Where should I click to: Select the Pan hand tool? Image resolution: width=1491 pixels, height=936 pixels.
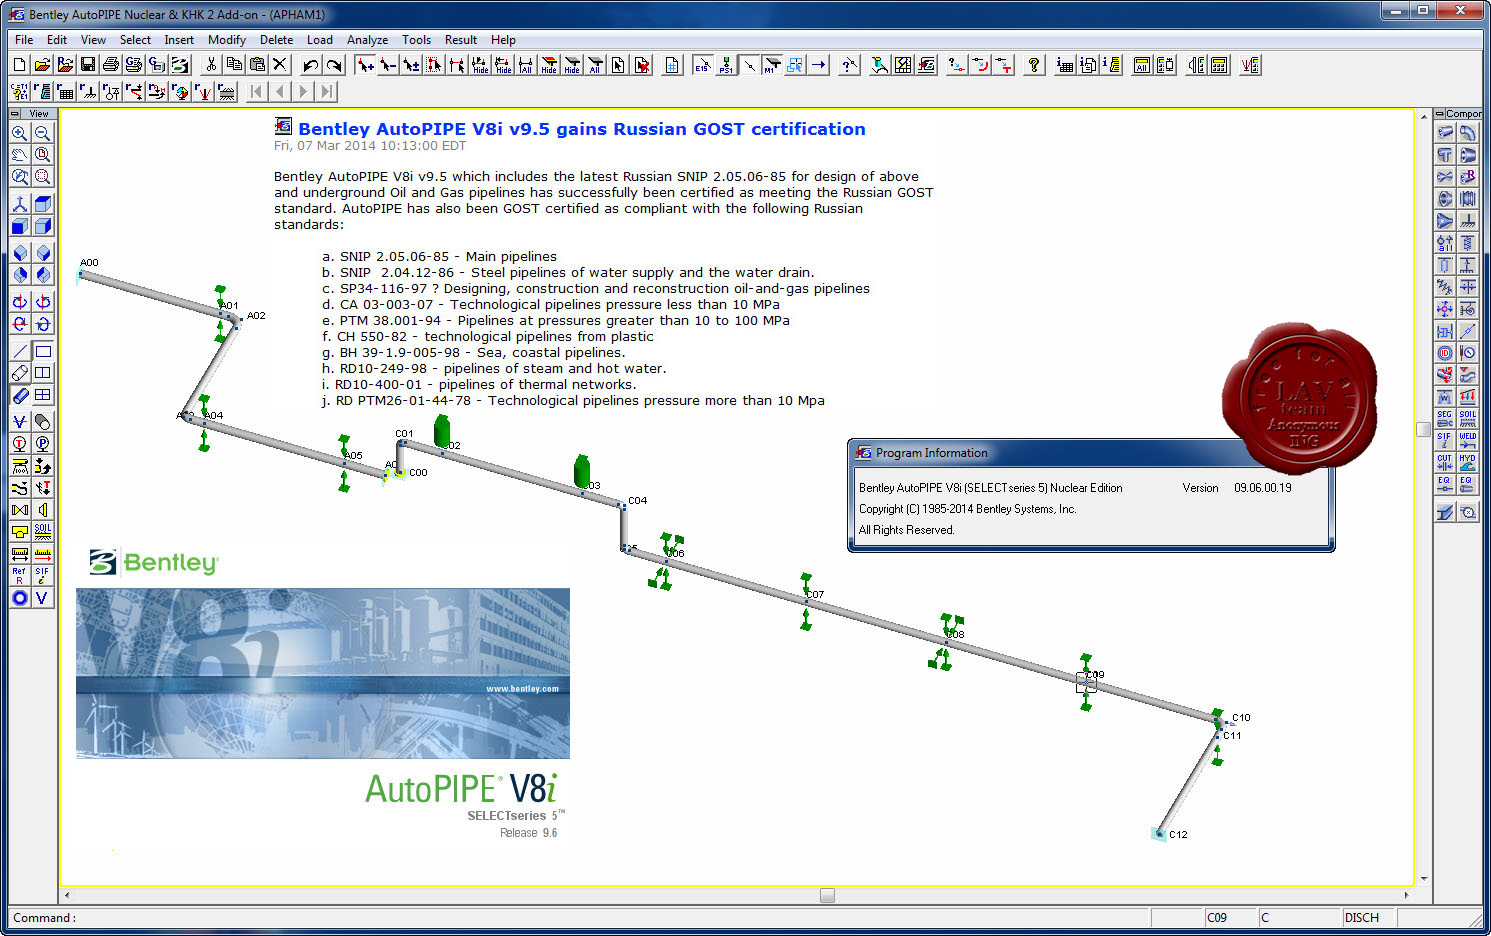pos(19,155)
